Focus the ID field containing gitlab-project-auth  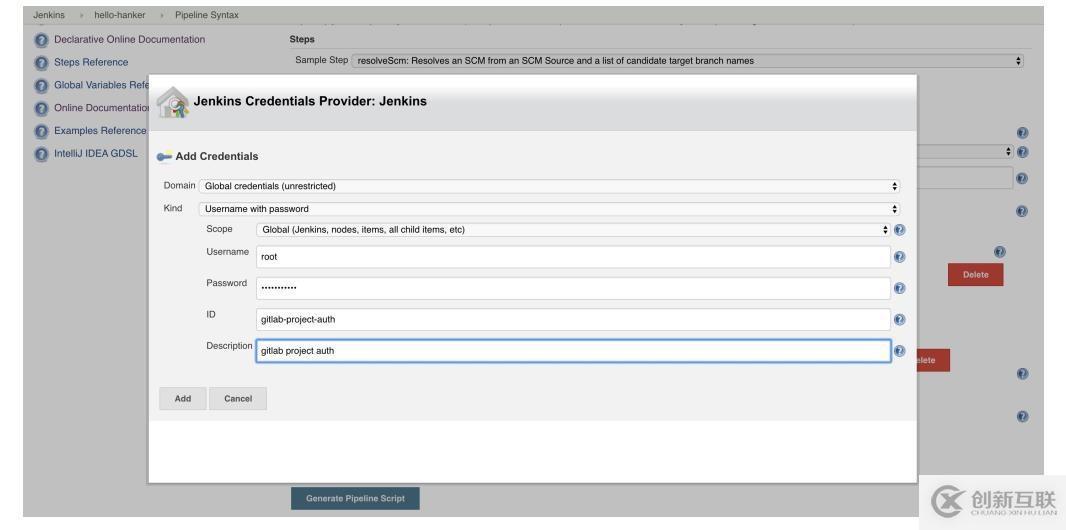[573, 319]
